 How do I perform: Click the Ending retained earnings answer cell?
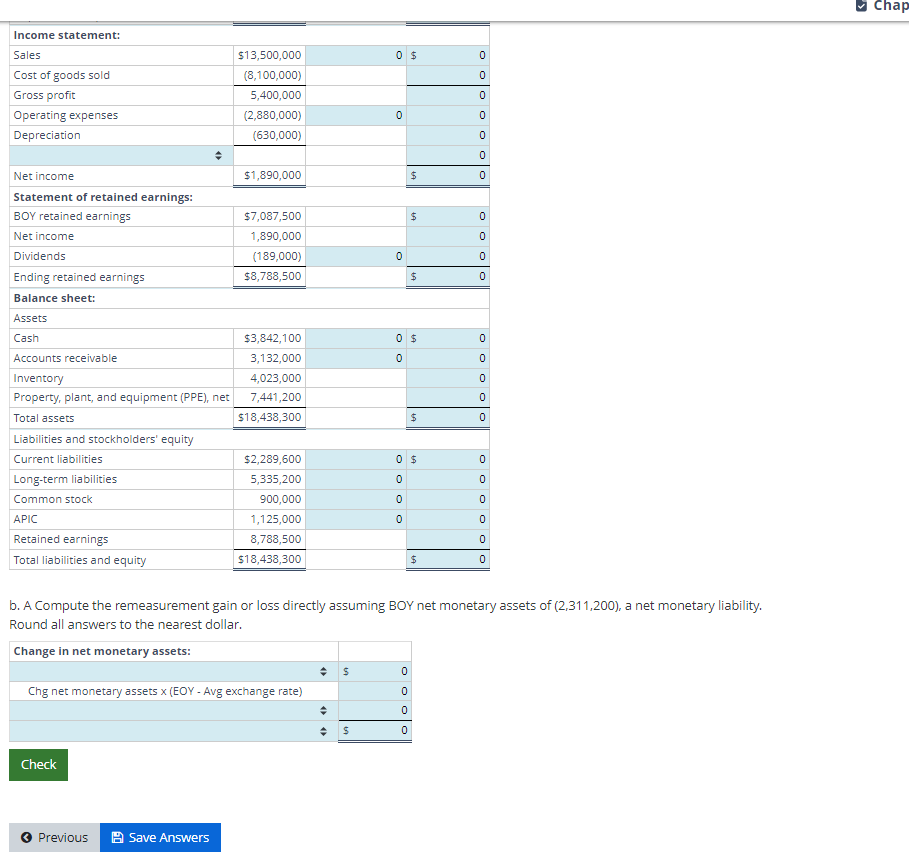[448, 276]
